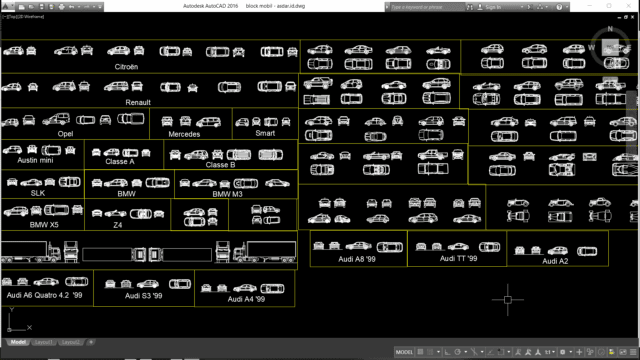Toggle annotation objects visibility icon
This screenshot has height=360, width=640.
[x=518, y=352]
